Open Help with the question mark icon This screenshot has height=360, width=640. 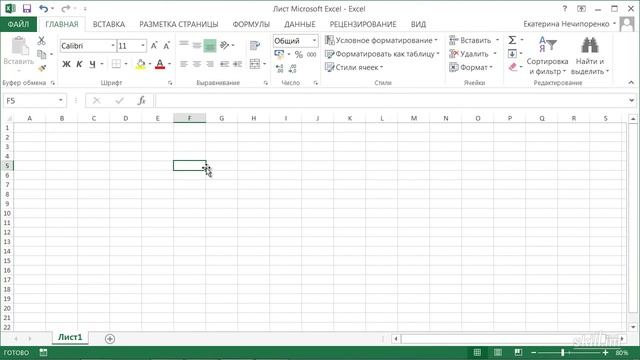click(x=564, y=9)
